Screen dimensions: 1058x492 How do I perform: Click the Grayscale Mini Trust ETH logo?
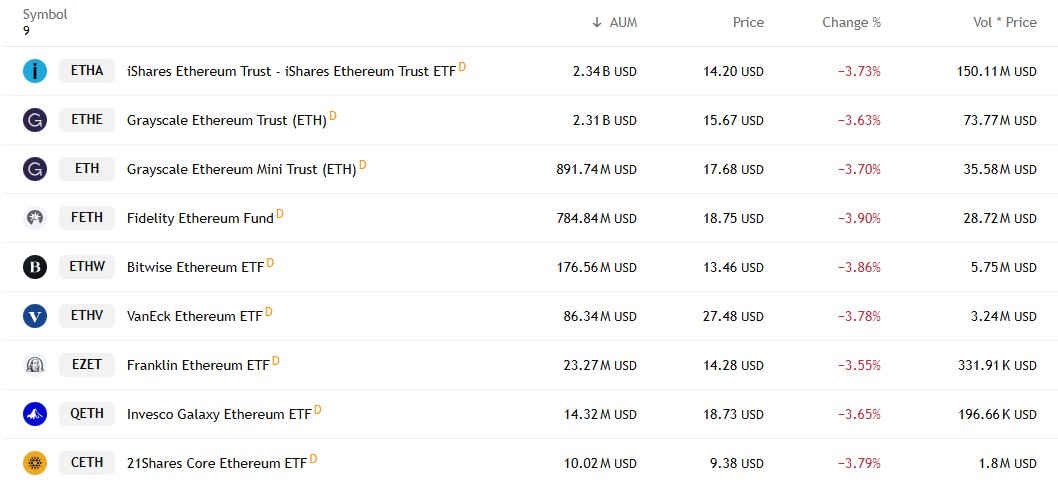pyautogui.click(x=35, y=169)
